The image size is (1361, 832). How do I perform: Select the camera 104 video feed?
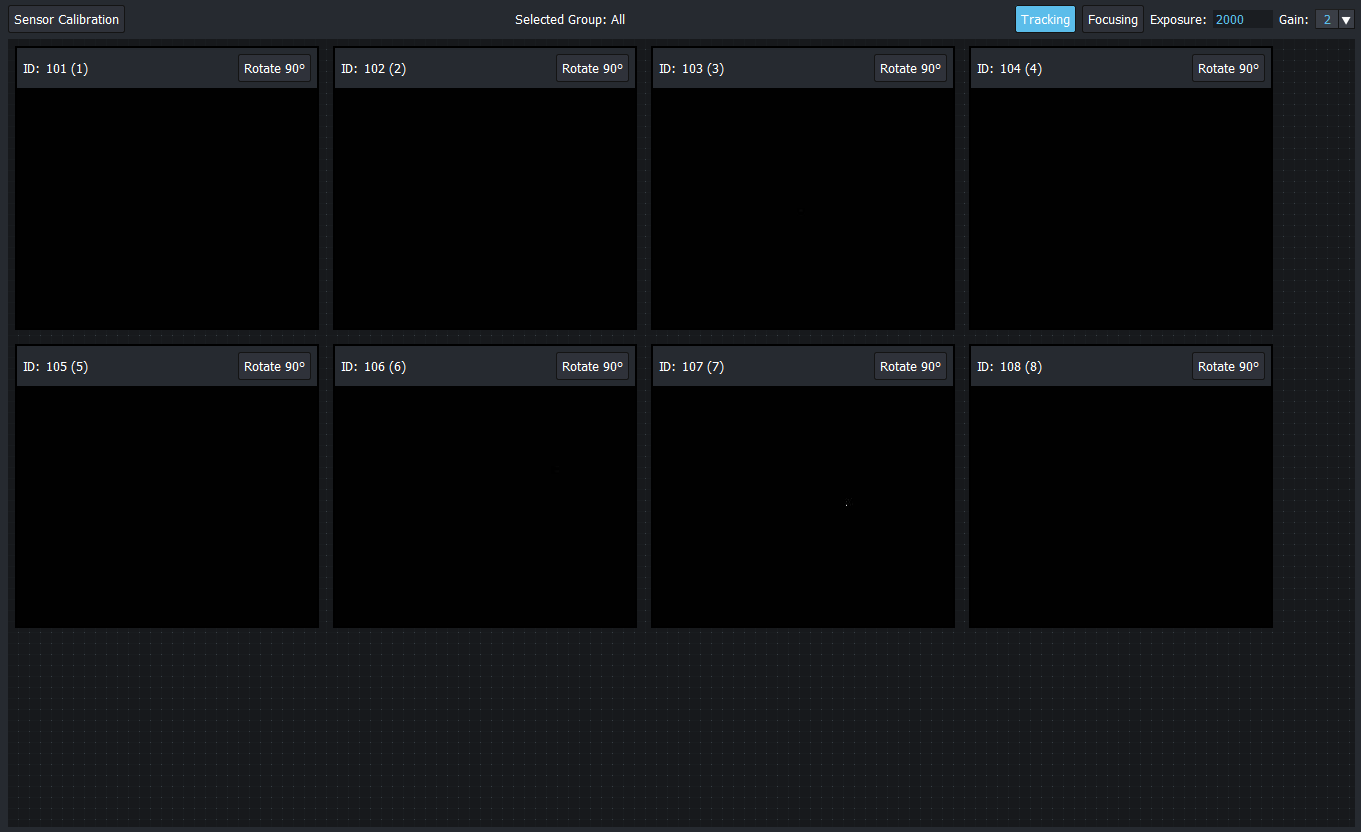click(x=1120, y=207)
